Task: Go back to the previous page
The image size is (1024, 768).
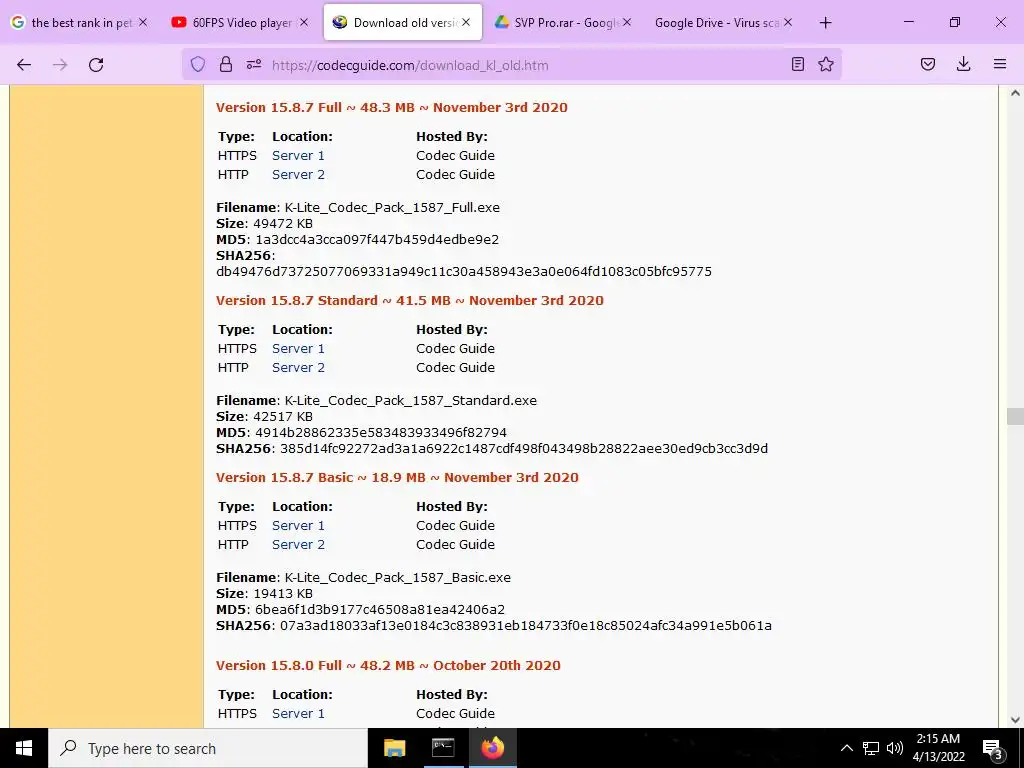Action: 24,65
